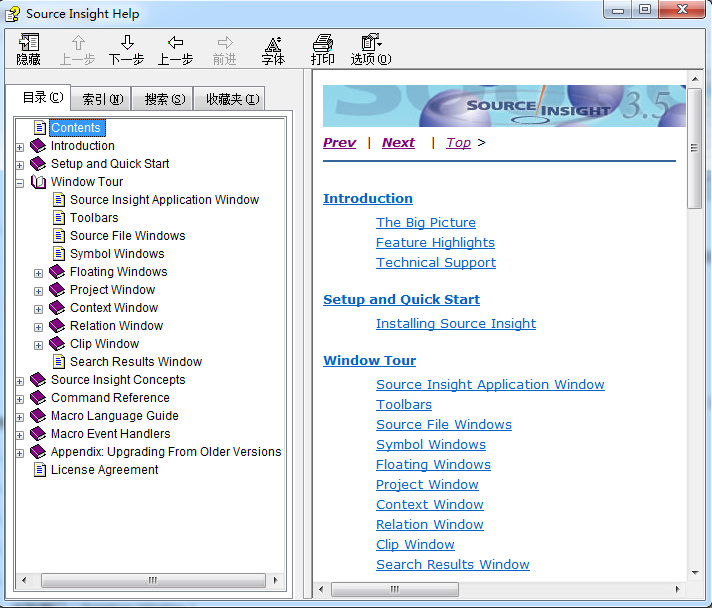Click the Source Insight 3.5 banner image
The height and width of the screenshot is (608, 712).
pyautogui.click(x=504, y=106)
